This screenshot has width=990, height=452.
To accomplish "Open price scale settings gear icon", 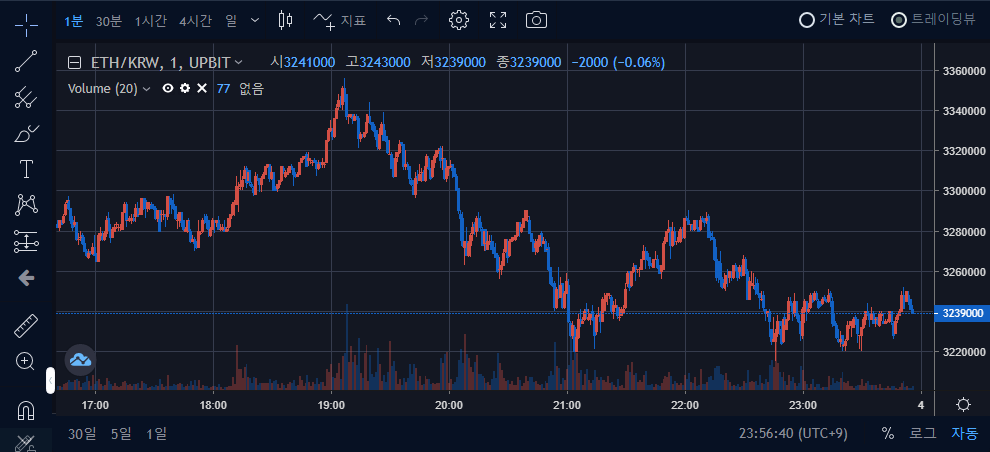I will (x=963, y=404).
